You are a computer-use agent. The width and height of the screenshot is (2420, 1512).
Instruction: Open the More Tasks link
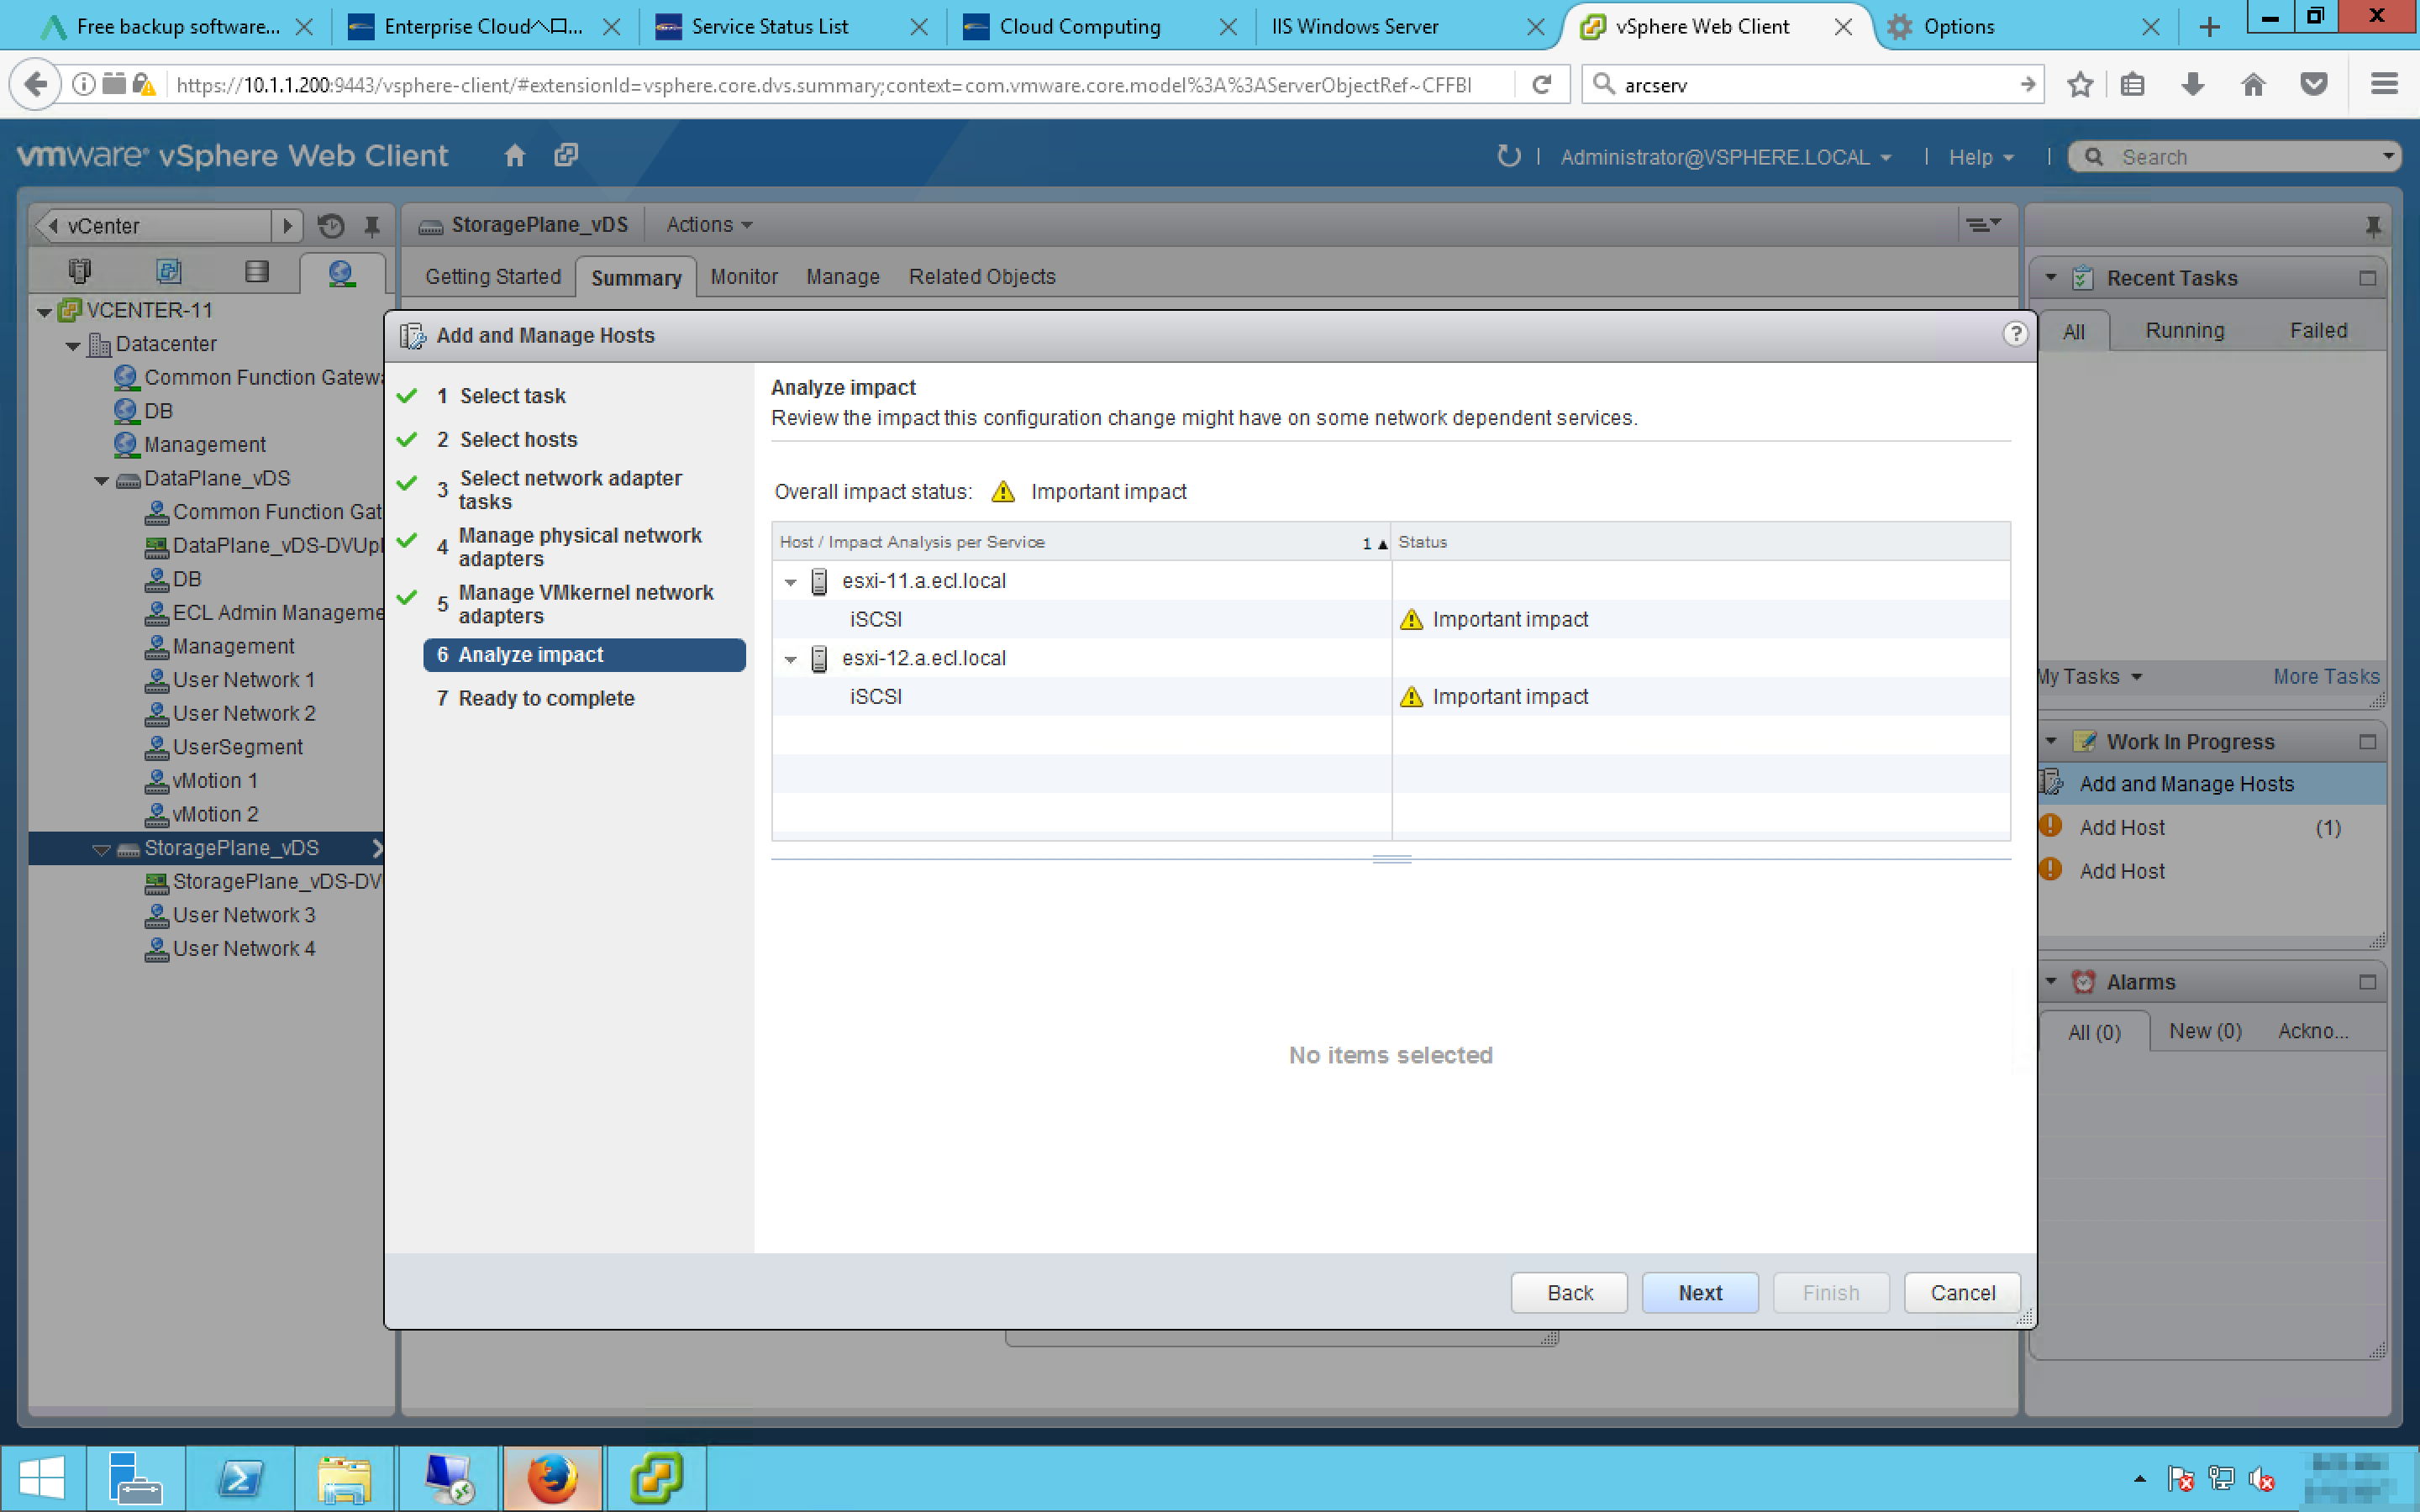coord(2325,677)
